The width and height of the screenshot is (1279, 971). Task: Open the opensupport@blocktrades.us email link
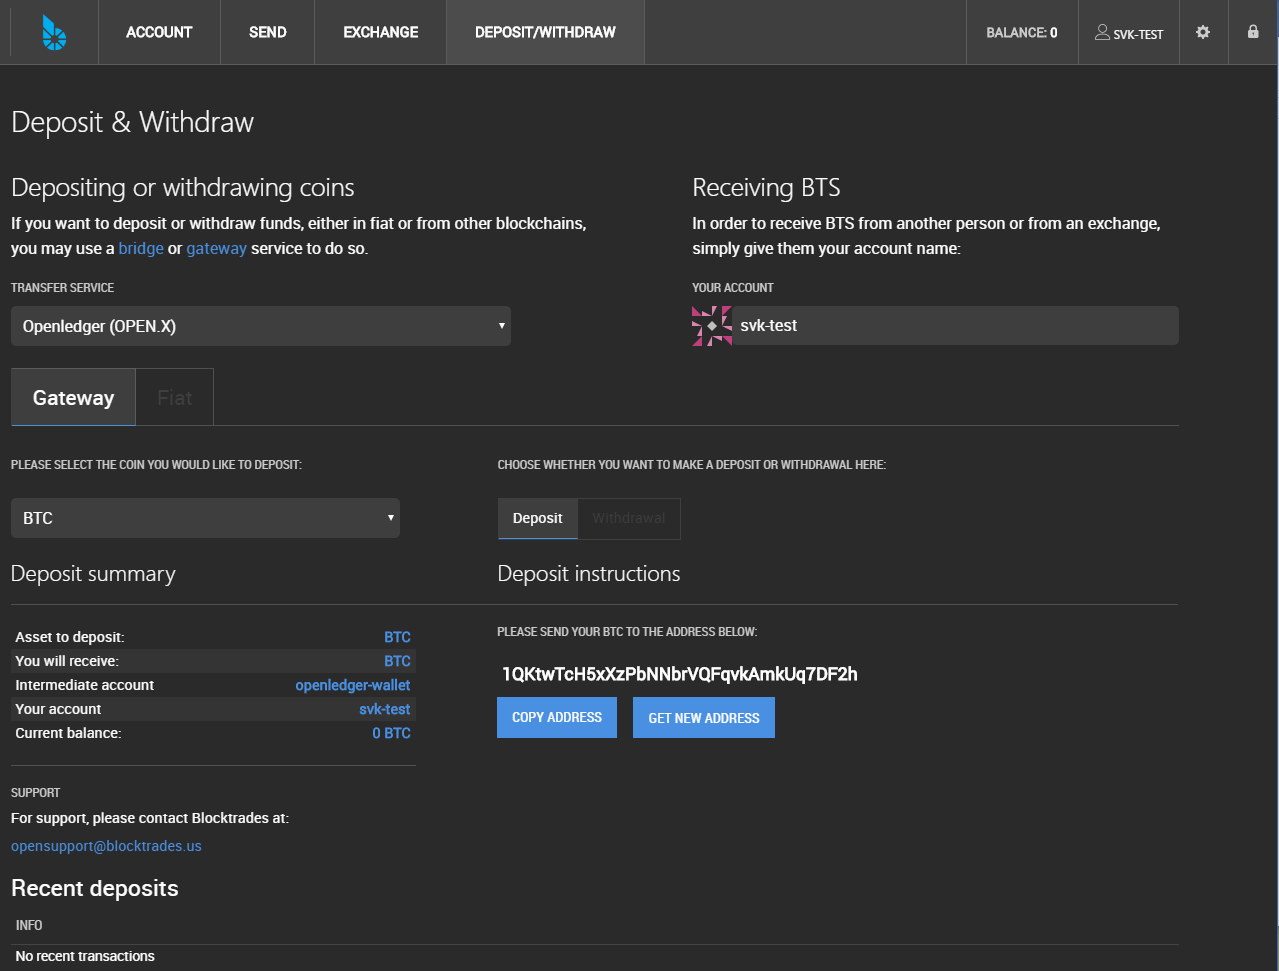click(106, 846)
